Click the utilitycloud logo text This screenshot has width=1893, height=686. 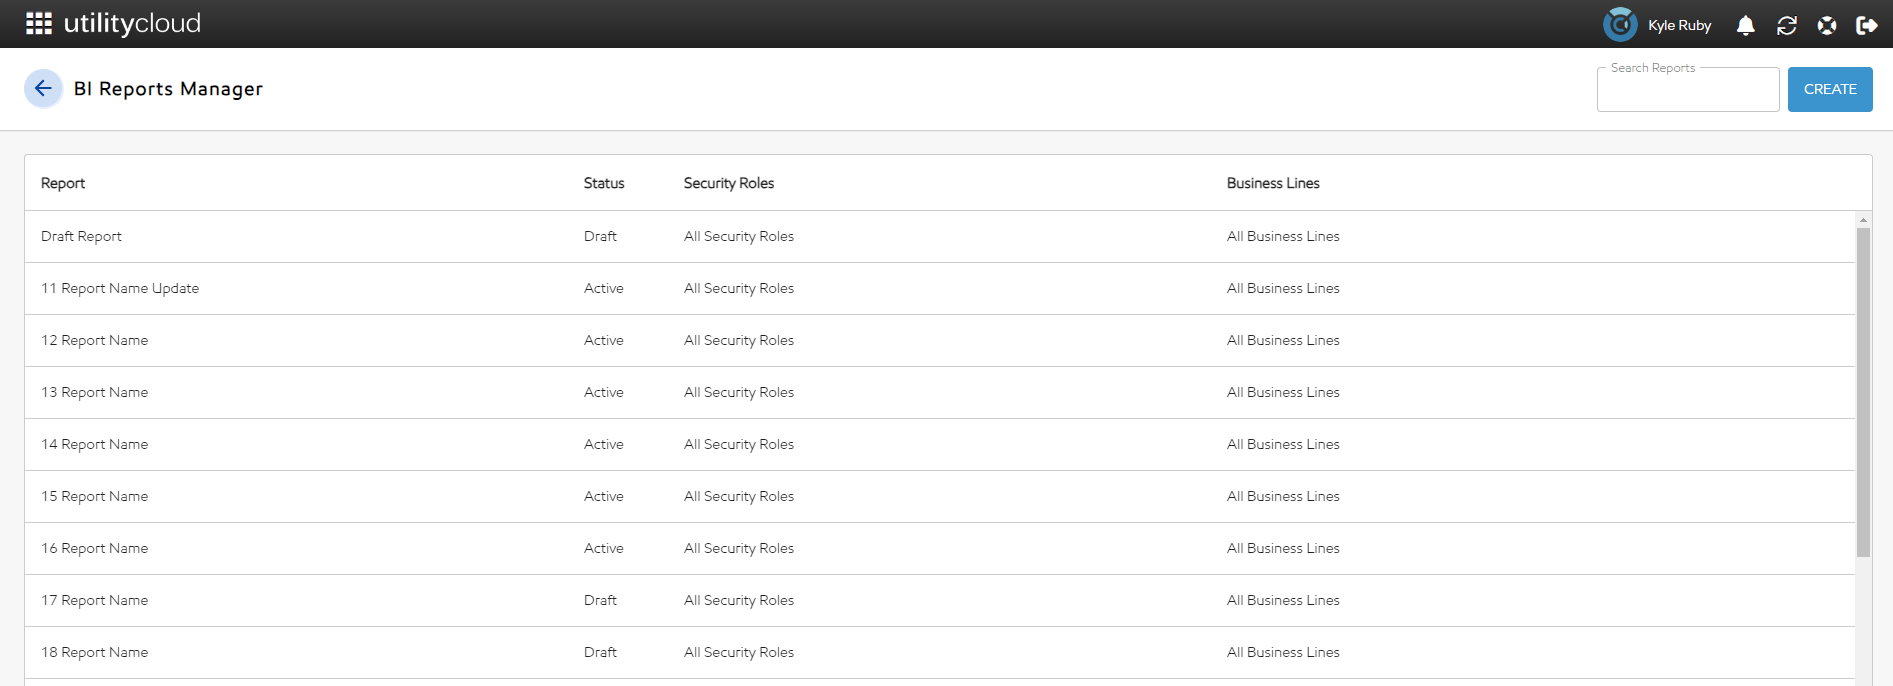pos(132,24)
